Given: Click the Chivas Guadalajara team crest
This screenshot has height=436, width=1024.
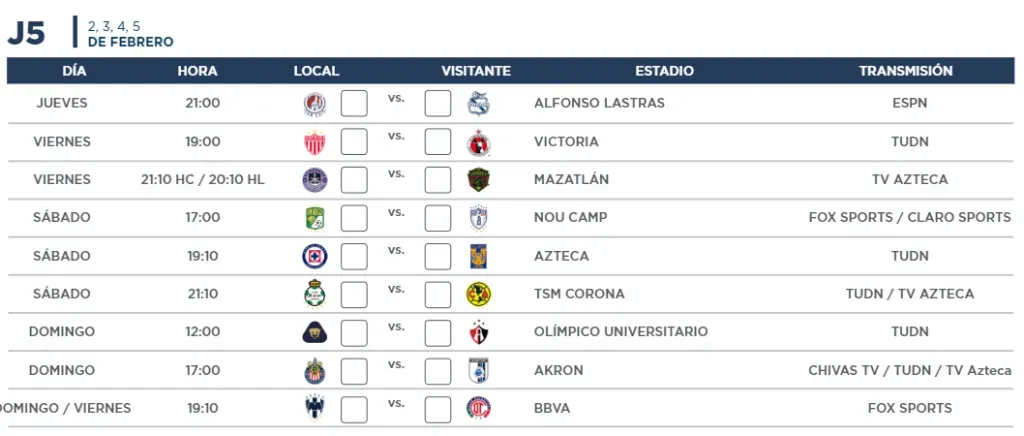Looking at the screenshot, I should pyautogui.click(x=315, y=371).
